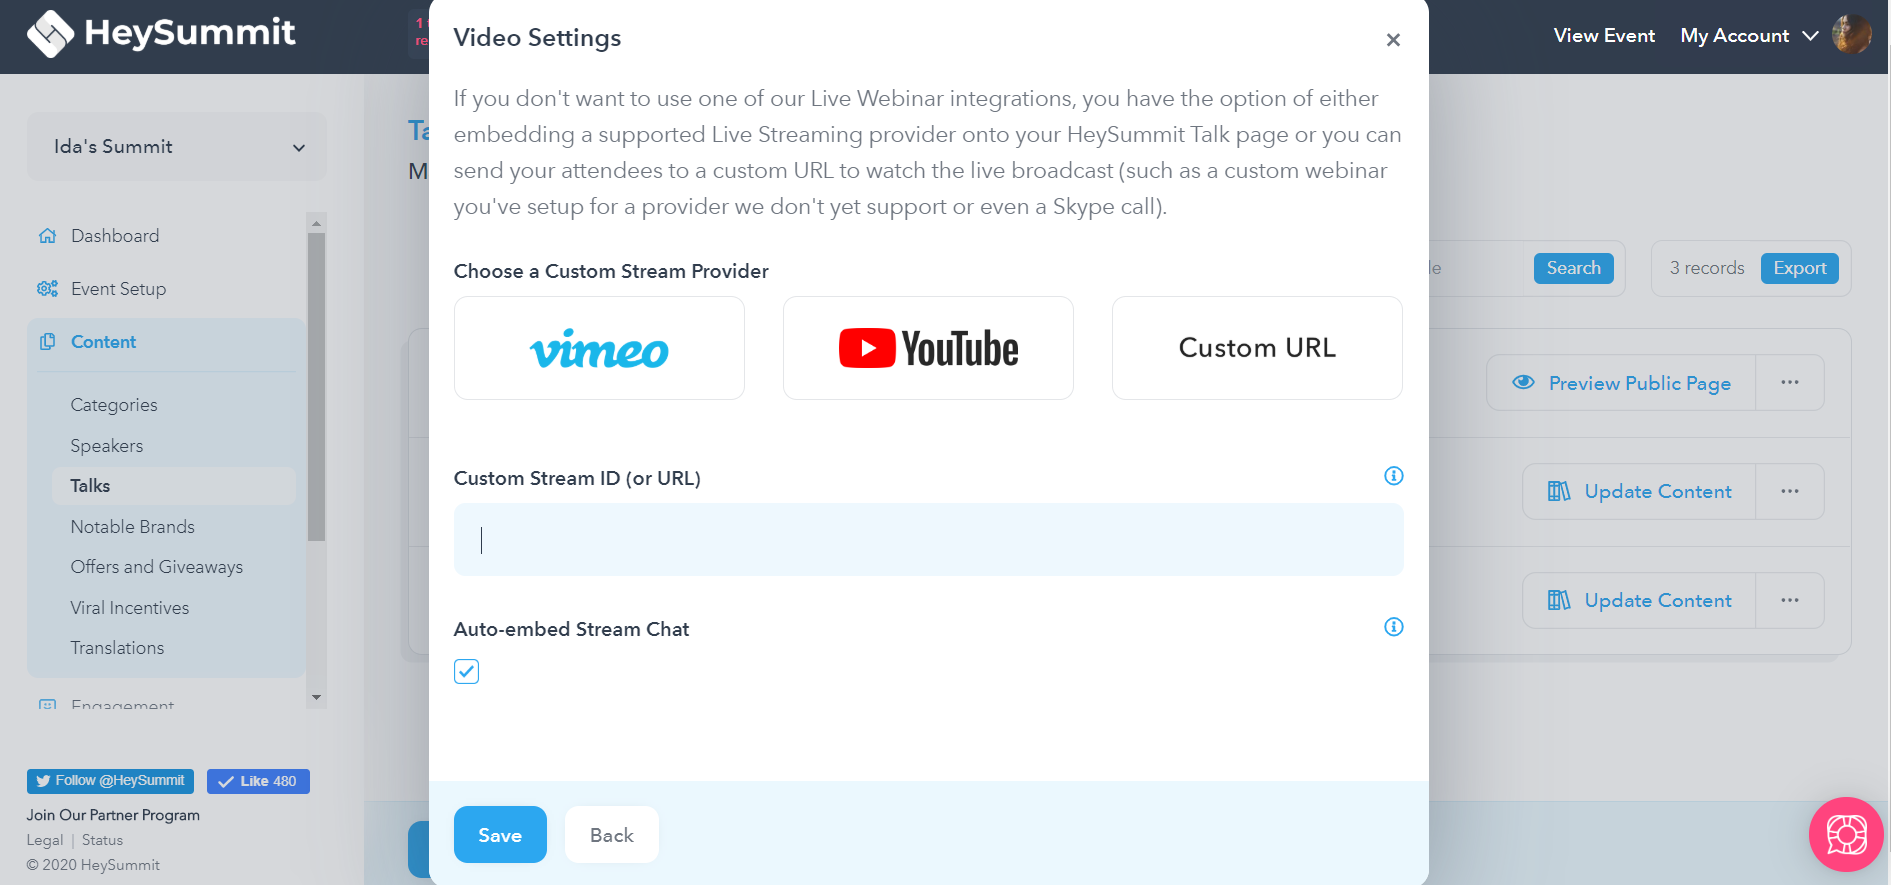Open Notable Brands page

pos(132,527)
